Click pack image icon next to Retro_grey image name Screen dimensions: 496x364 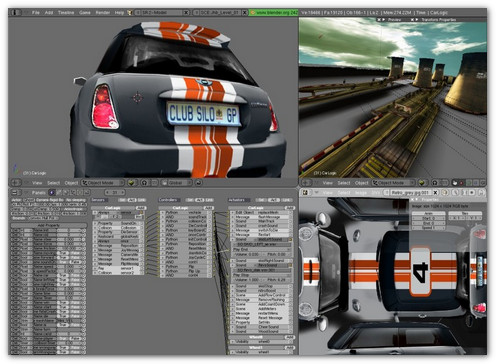(x=444, y=192)
